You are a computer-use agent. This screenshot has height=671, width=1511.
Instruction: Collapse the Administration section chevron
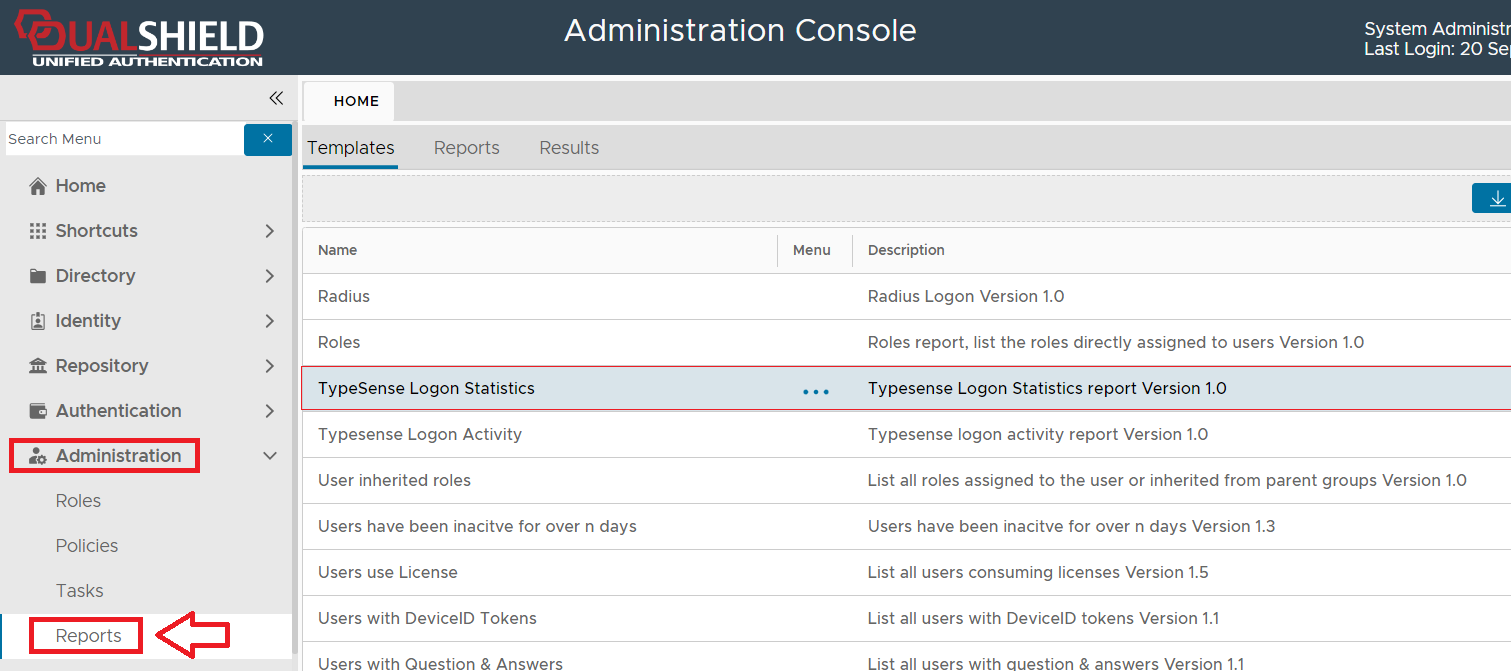pyautogui.click(x=269, y=456)
